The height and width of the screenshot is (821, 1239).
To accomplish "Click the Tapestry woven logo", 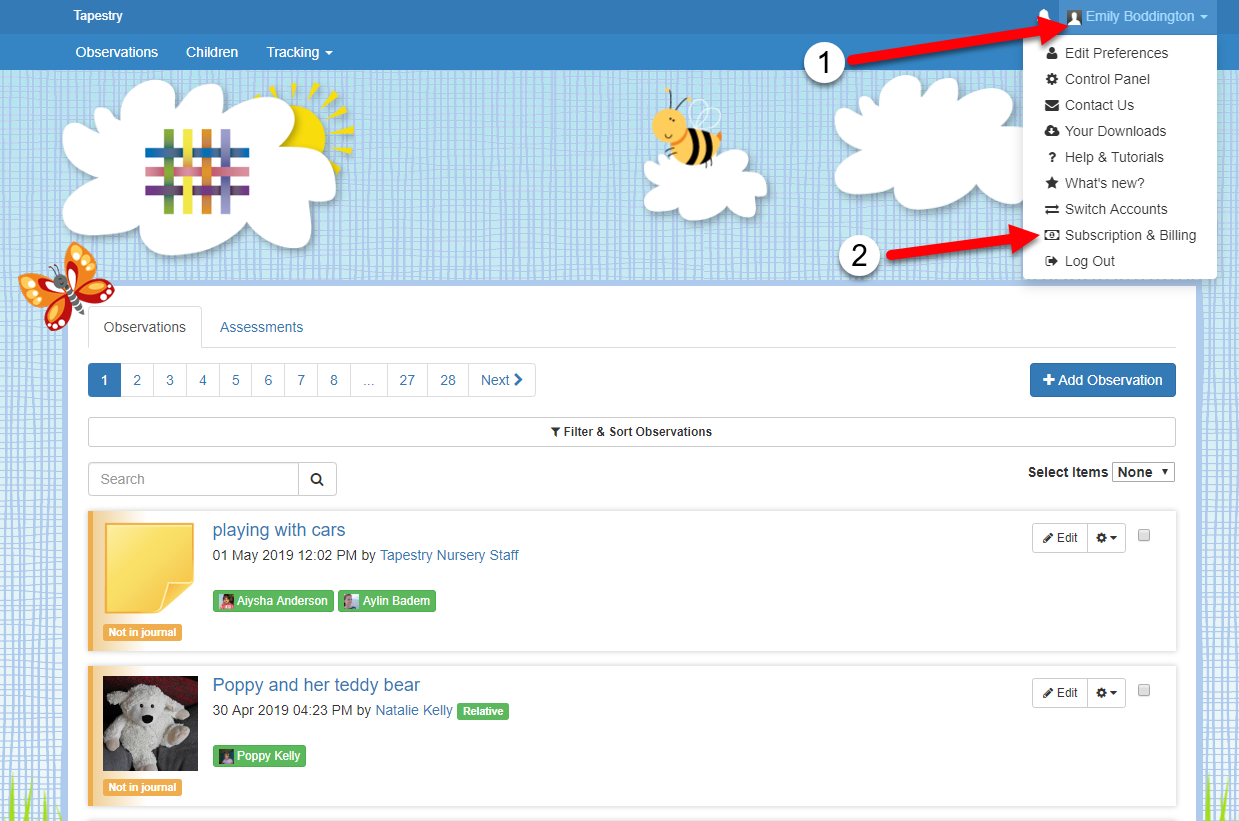I will pyautogui.click(x=197, y=170).
